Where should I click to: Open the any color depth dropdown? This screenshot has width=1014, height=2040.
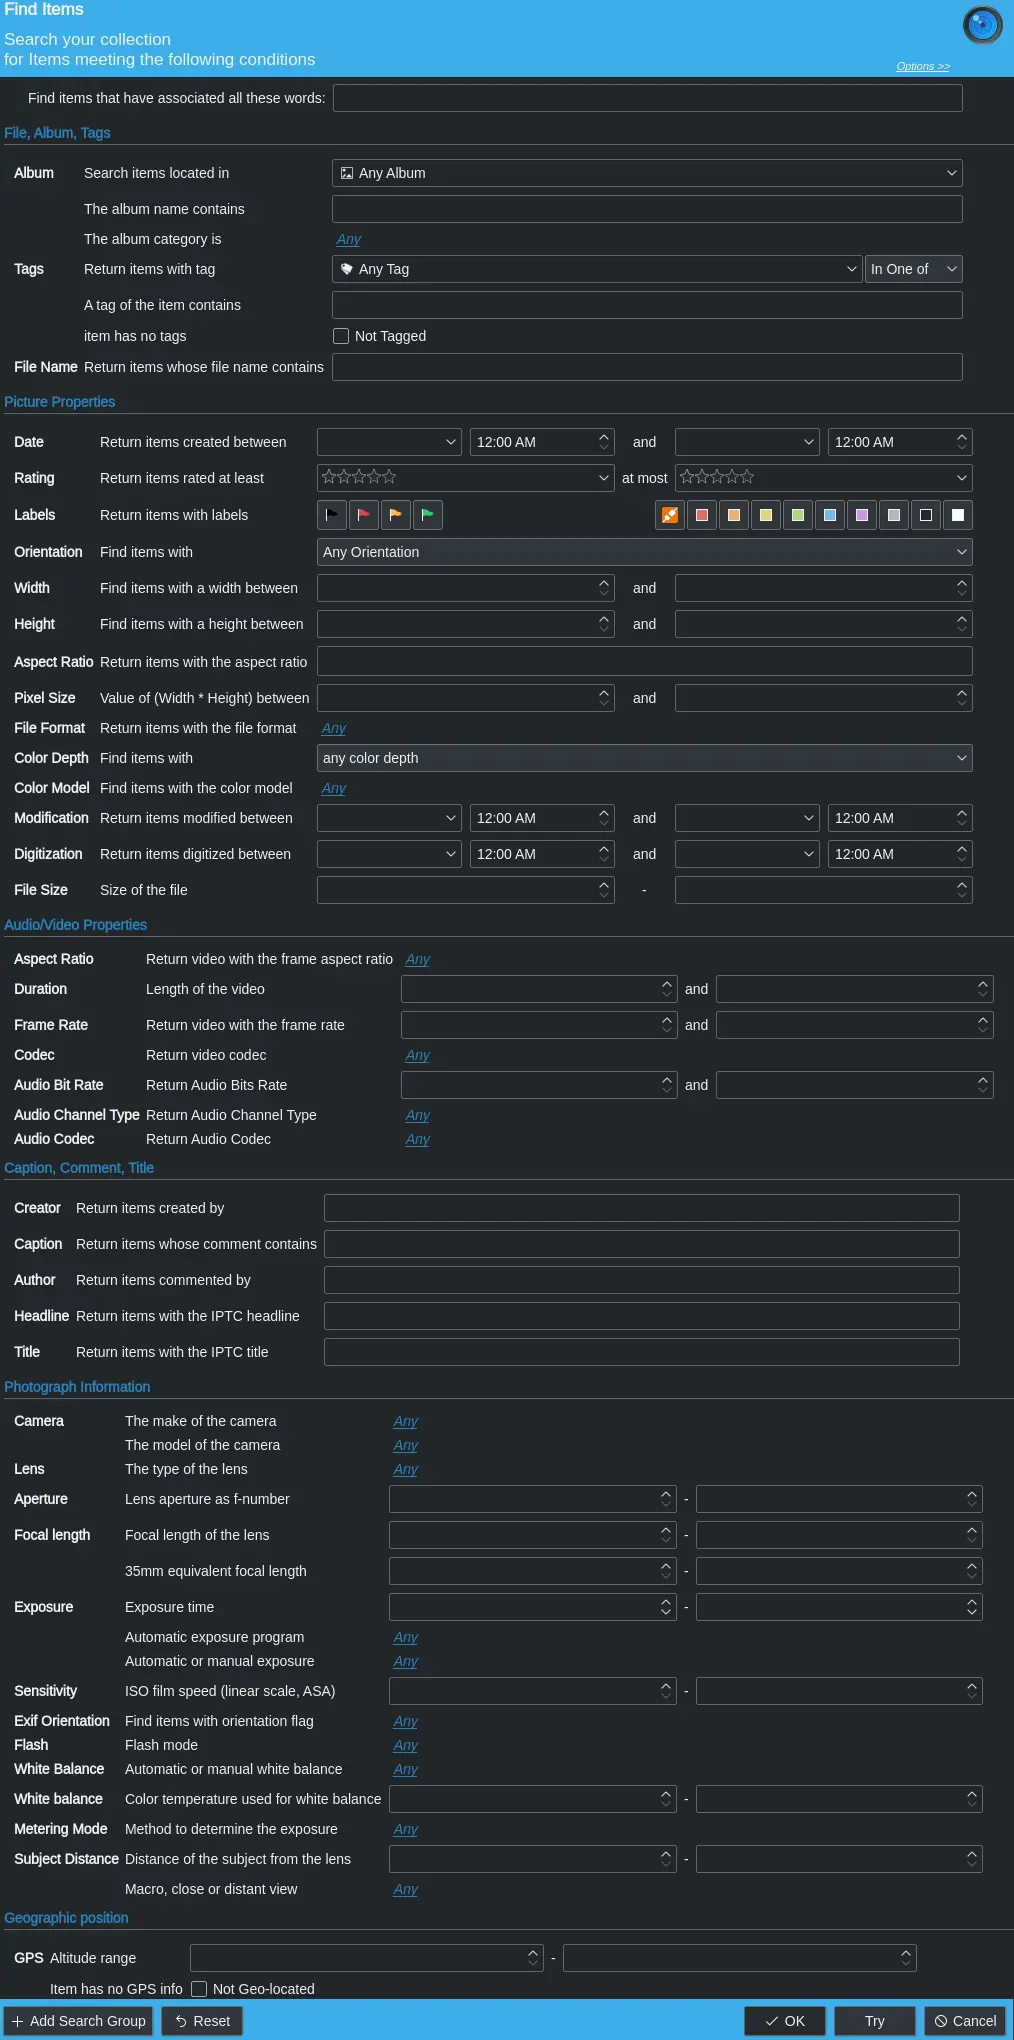[x=644, y=758]
